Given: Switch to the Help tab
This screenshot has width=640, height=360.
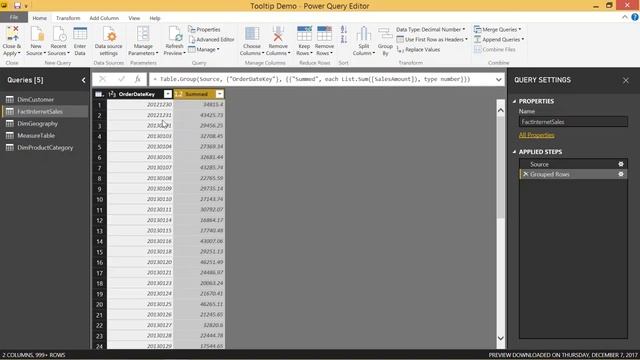Looking at the screenshot, I should point(155,18).
